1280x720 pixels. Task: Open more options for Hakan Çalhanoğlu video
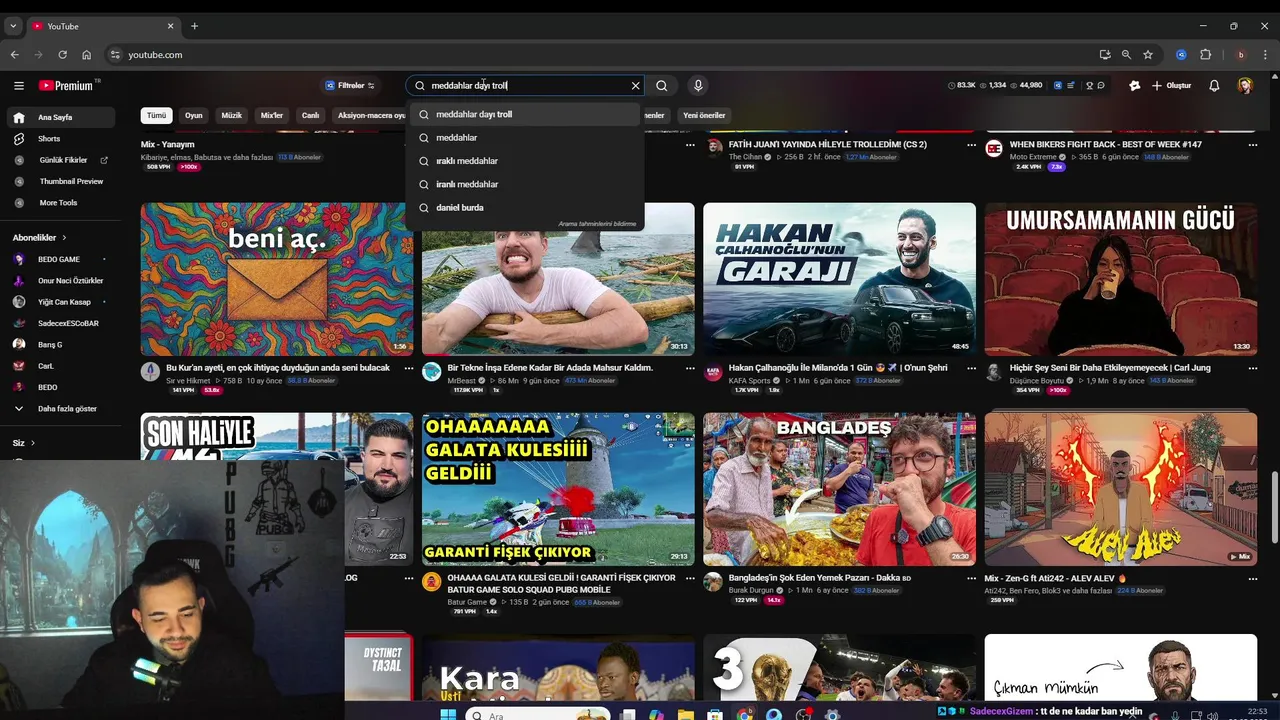tap(971, 368)
